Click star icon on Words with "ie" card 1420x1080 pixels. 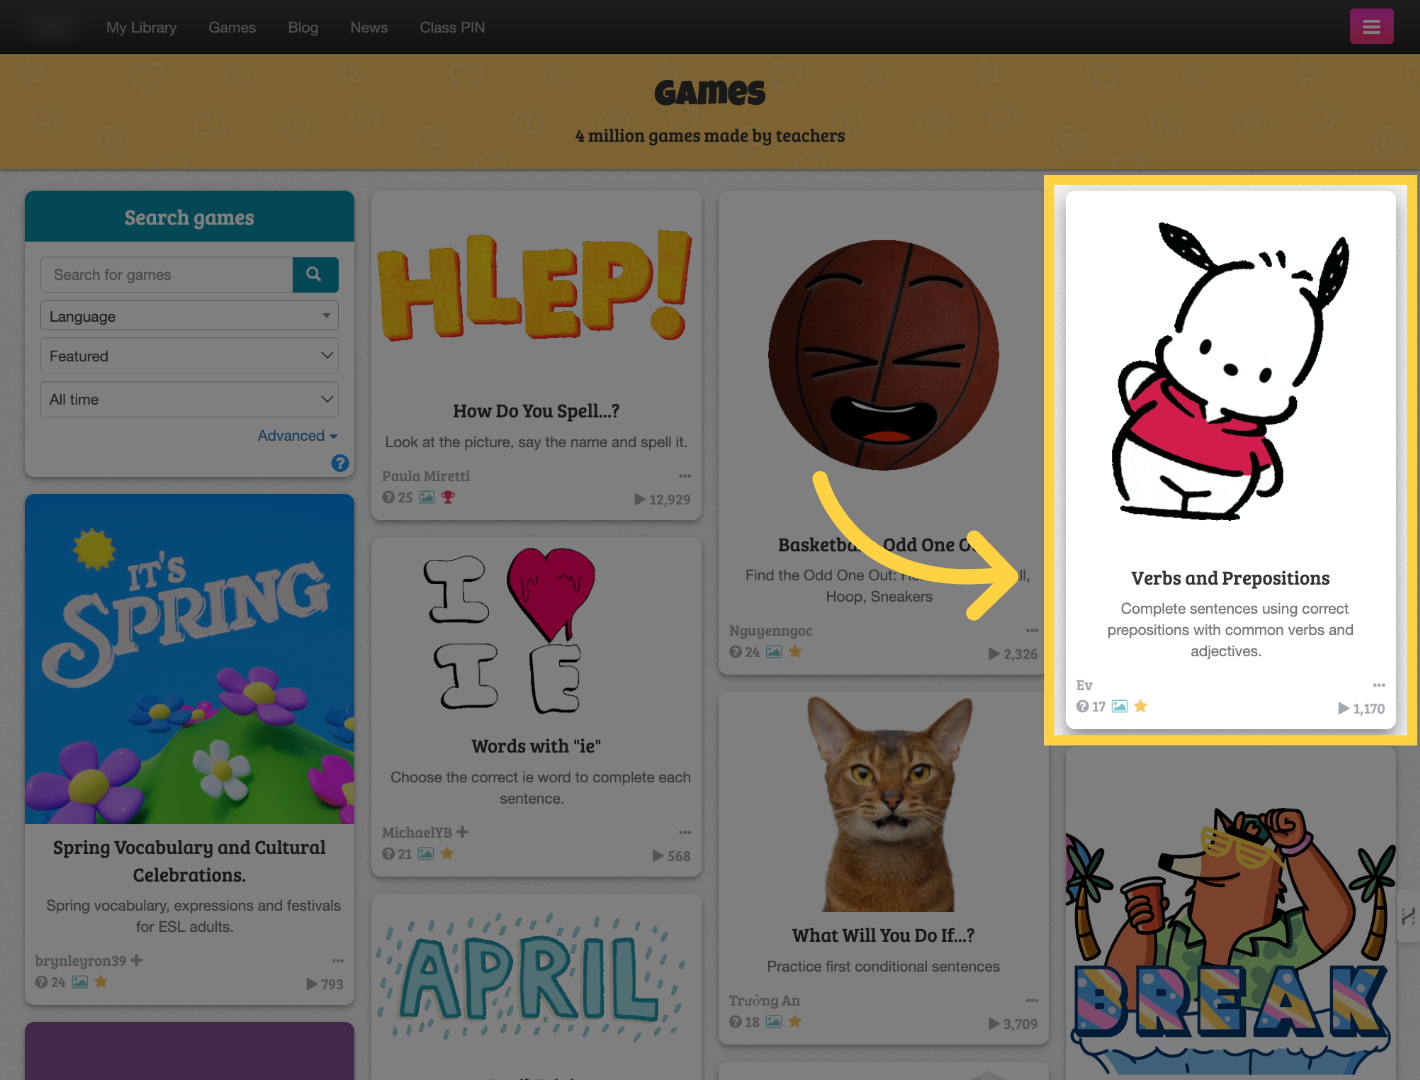447,854
